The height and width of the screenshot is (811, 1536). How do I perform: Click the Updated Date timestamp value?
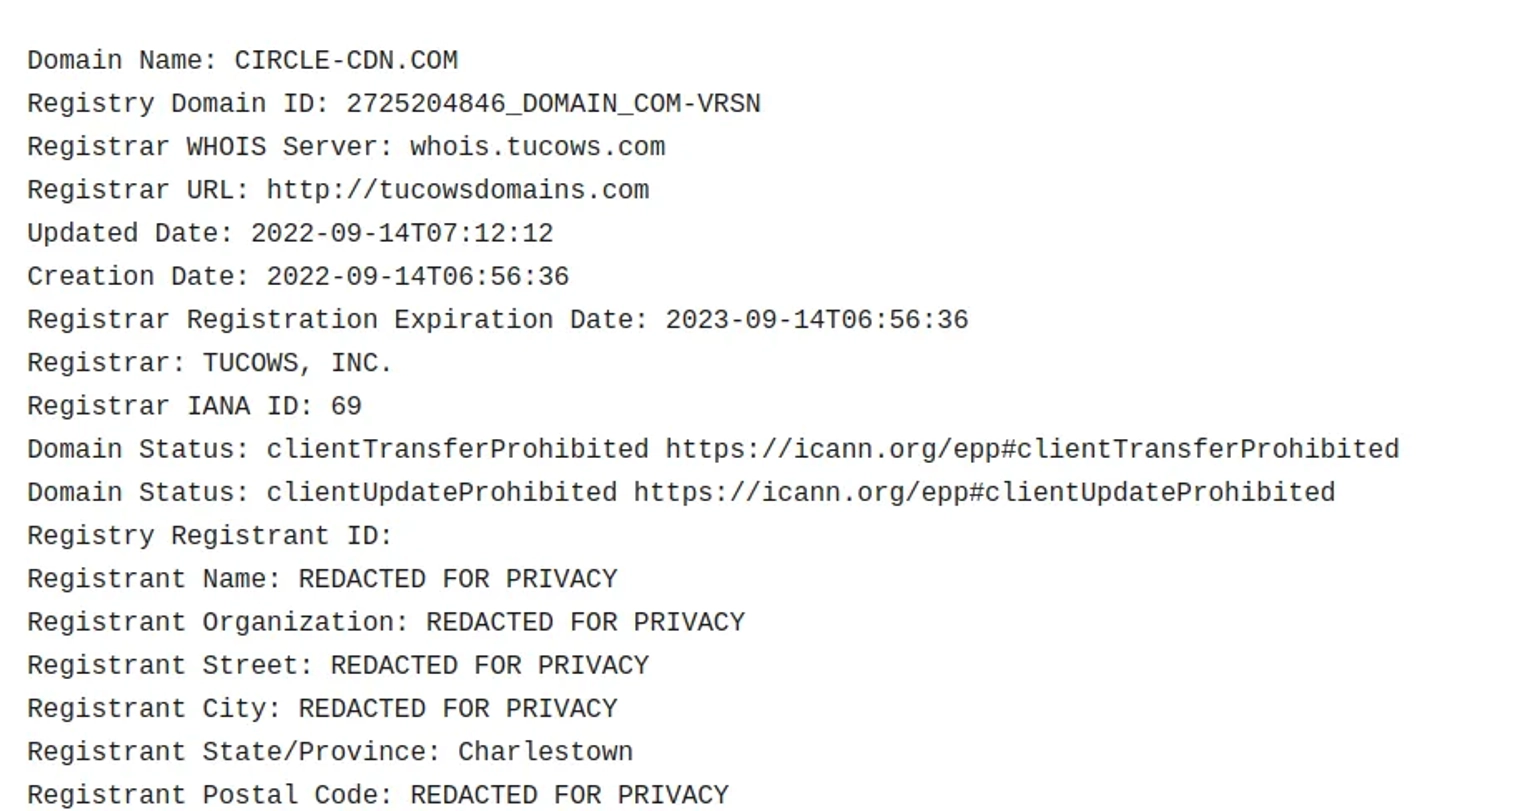click(402, 233)
